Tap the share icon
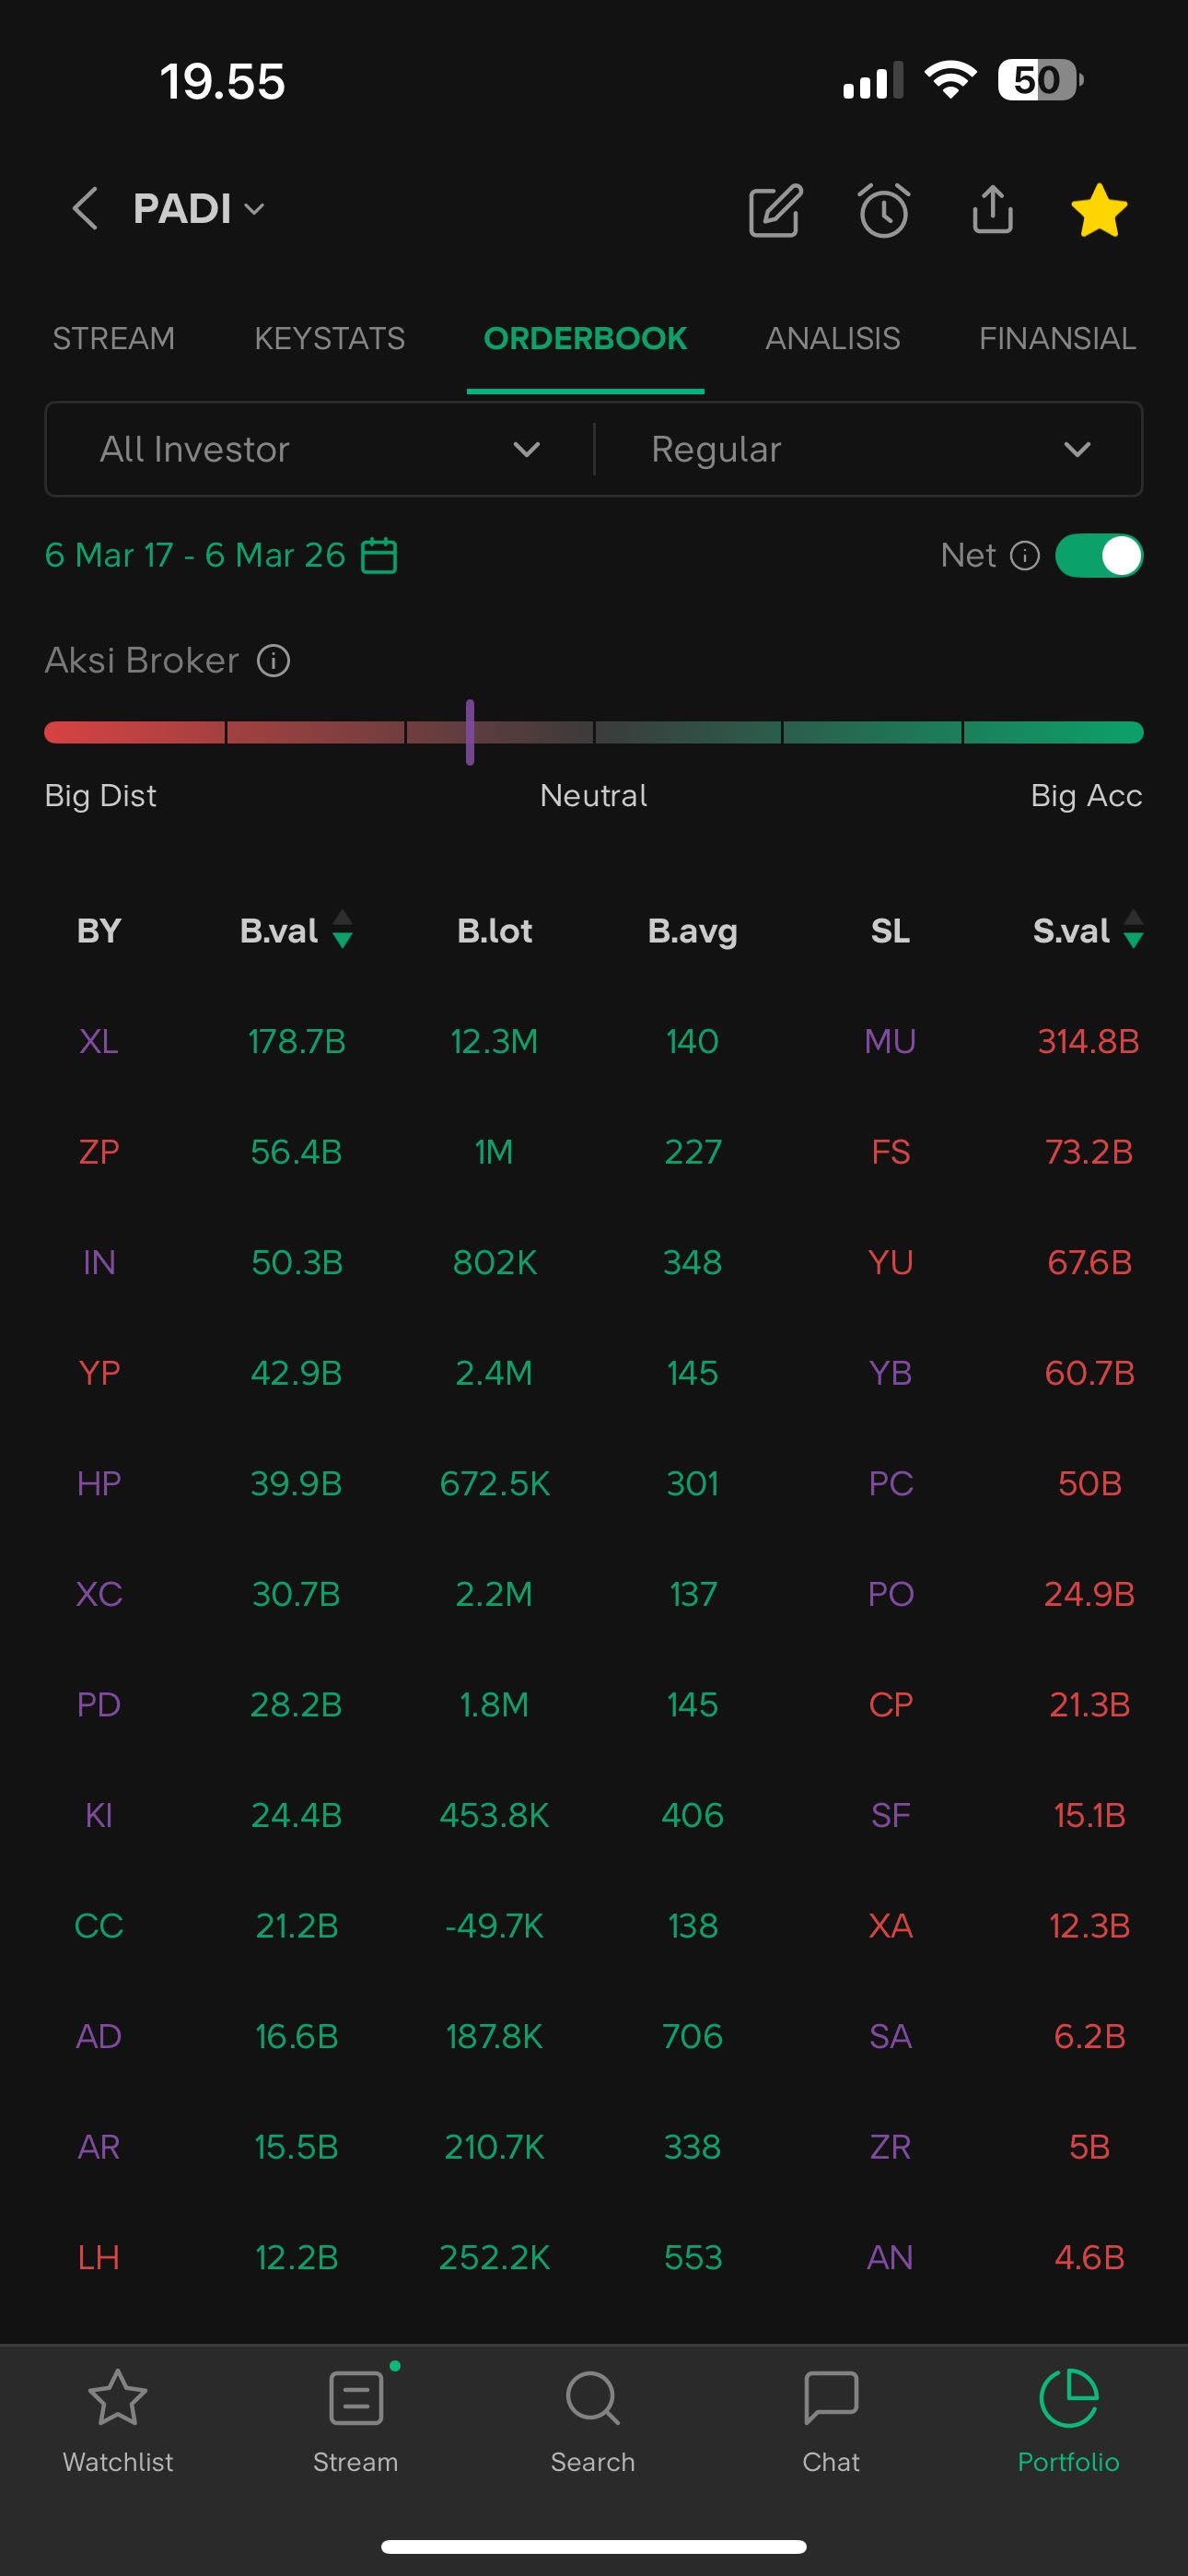Screen dimensions: 1188x2576 [992, 210]
